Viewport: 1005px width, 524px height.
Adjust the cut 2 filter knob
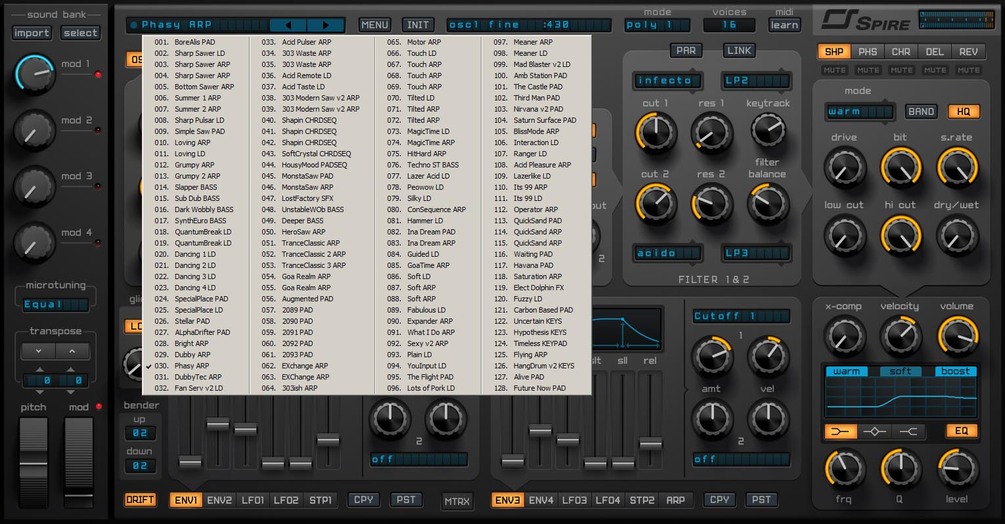coord(656,204)
